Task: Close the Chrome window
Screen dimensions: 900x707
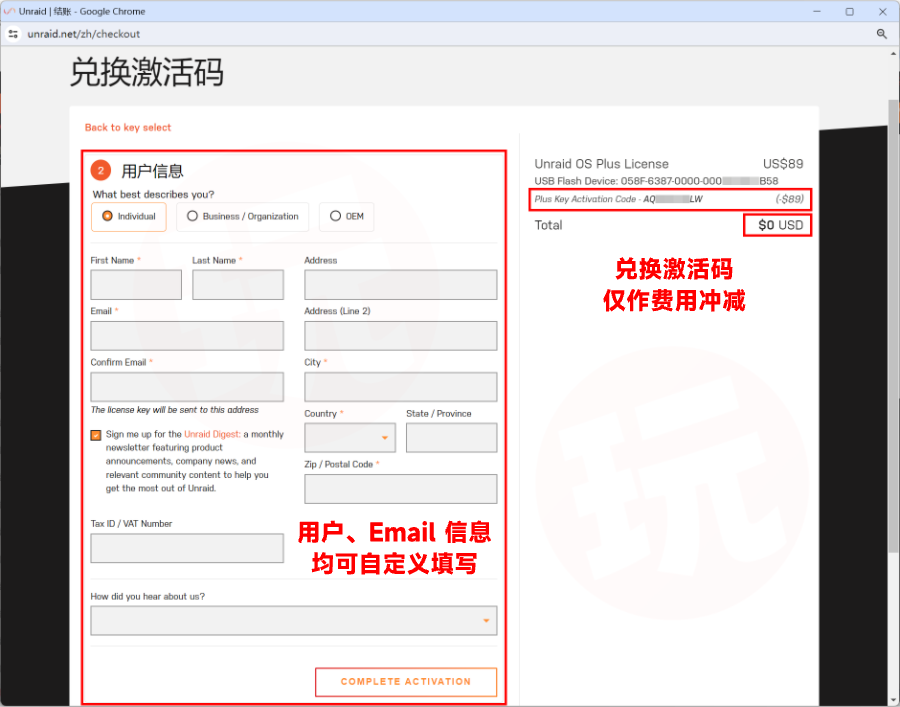Action: [x=883, y=11]
